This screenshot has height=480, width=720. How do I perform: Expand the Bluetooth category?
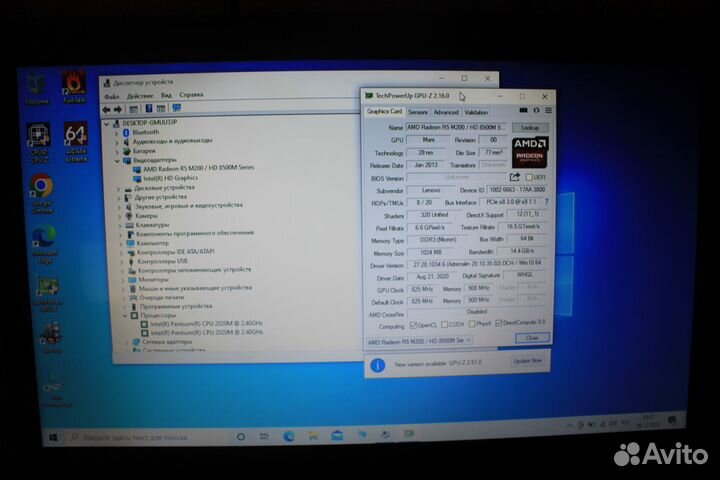116,133
